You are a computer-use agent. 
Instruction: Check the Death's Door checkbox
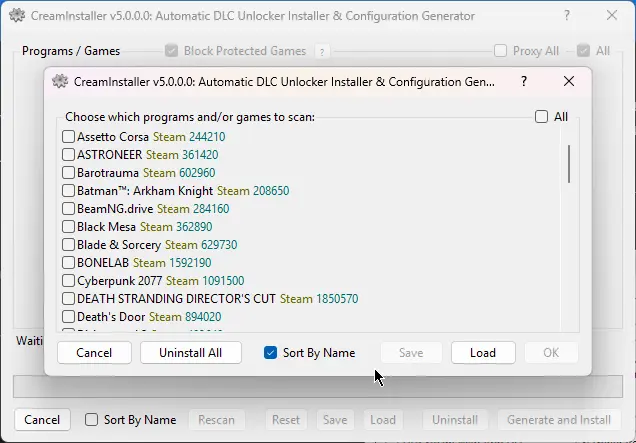(68, 316)
